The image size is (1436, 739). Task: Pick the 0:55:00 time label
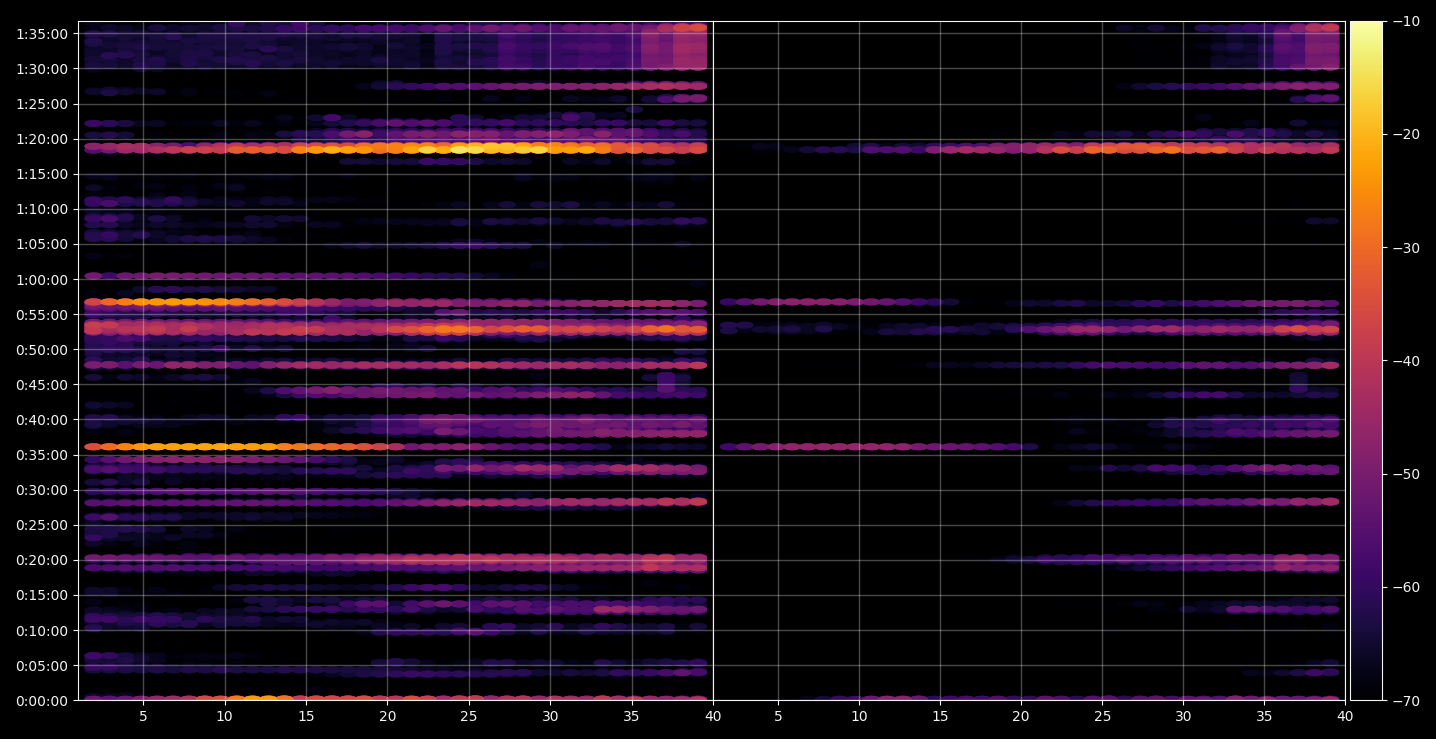pyautogui.click(x=42, y=315)
